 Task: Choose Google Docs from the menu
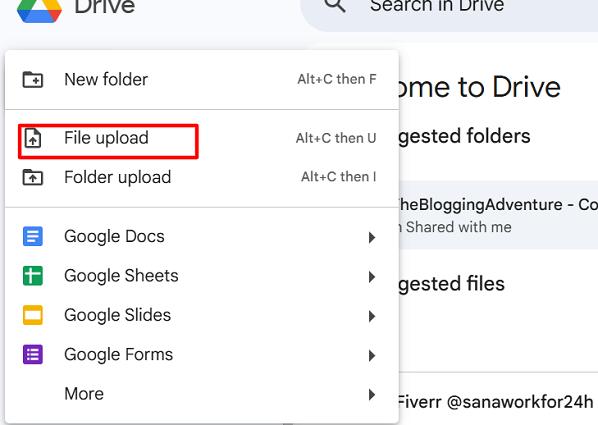point(202,236)
